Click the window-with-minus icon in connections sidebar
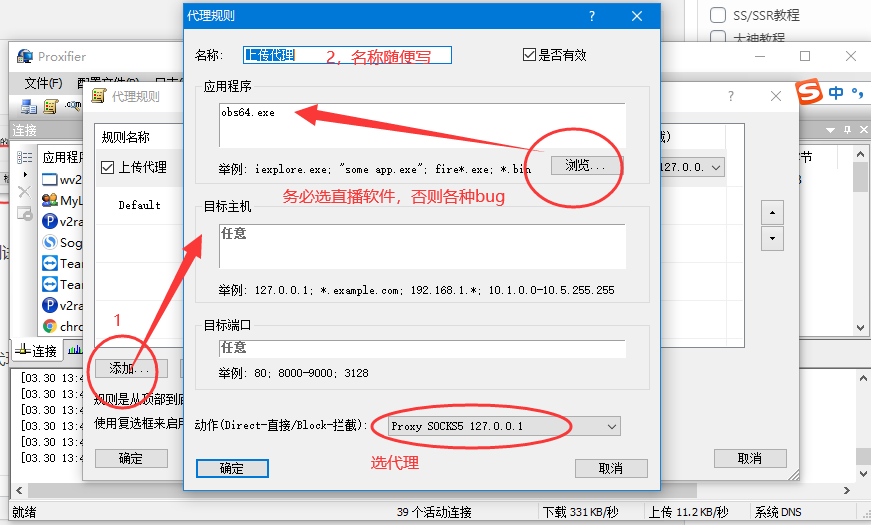Image resolution: width=871 pixels, height=525 pixels. point(24,213)
